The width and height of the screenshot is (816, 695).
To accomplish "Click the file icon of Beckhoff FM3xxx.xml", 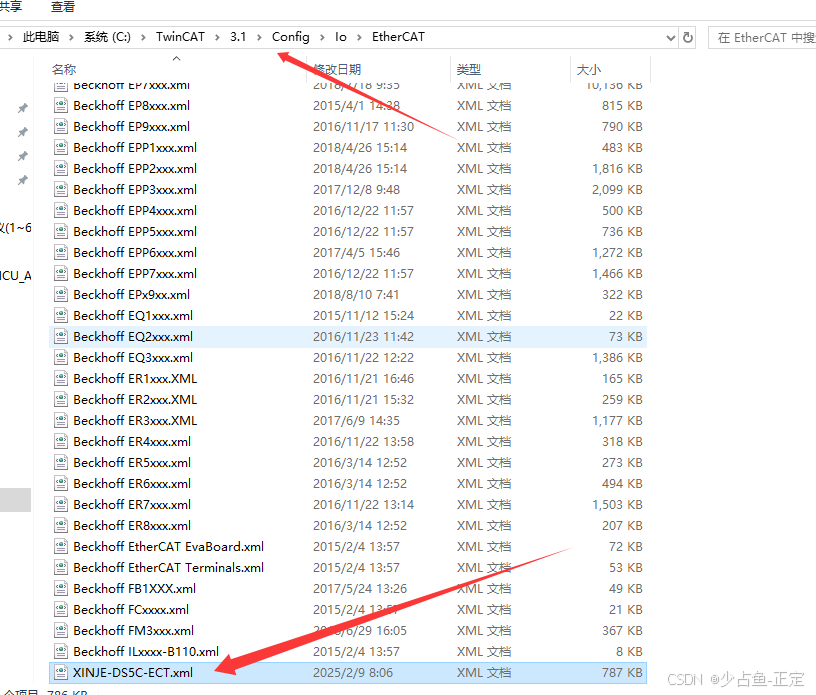I will (61, 630).
